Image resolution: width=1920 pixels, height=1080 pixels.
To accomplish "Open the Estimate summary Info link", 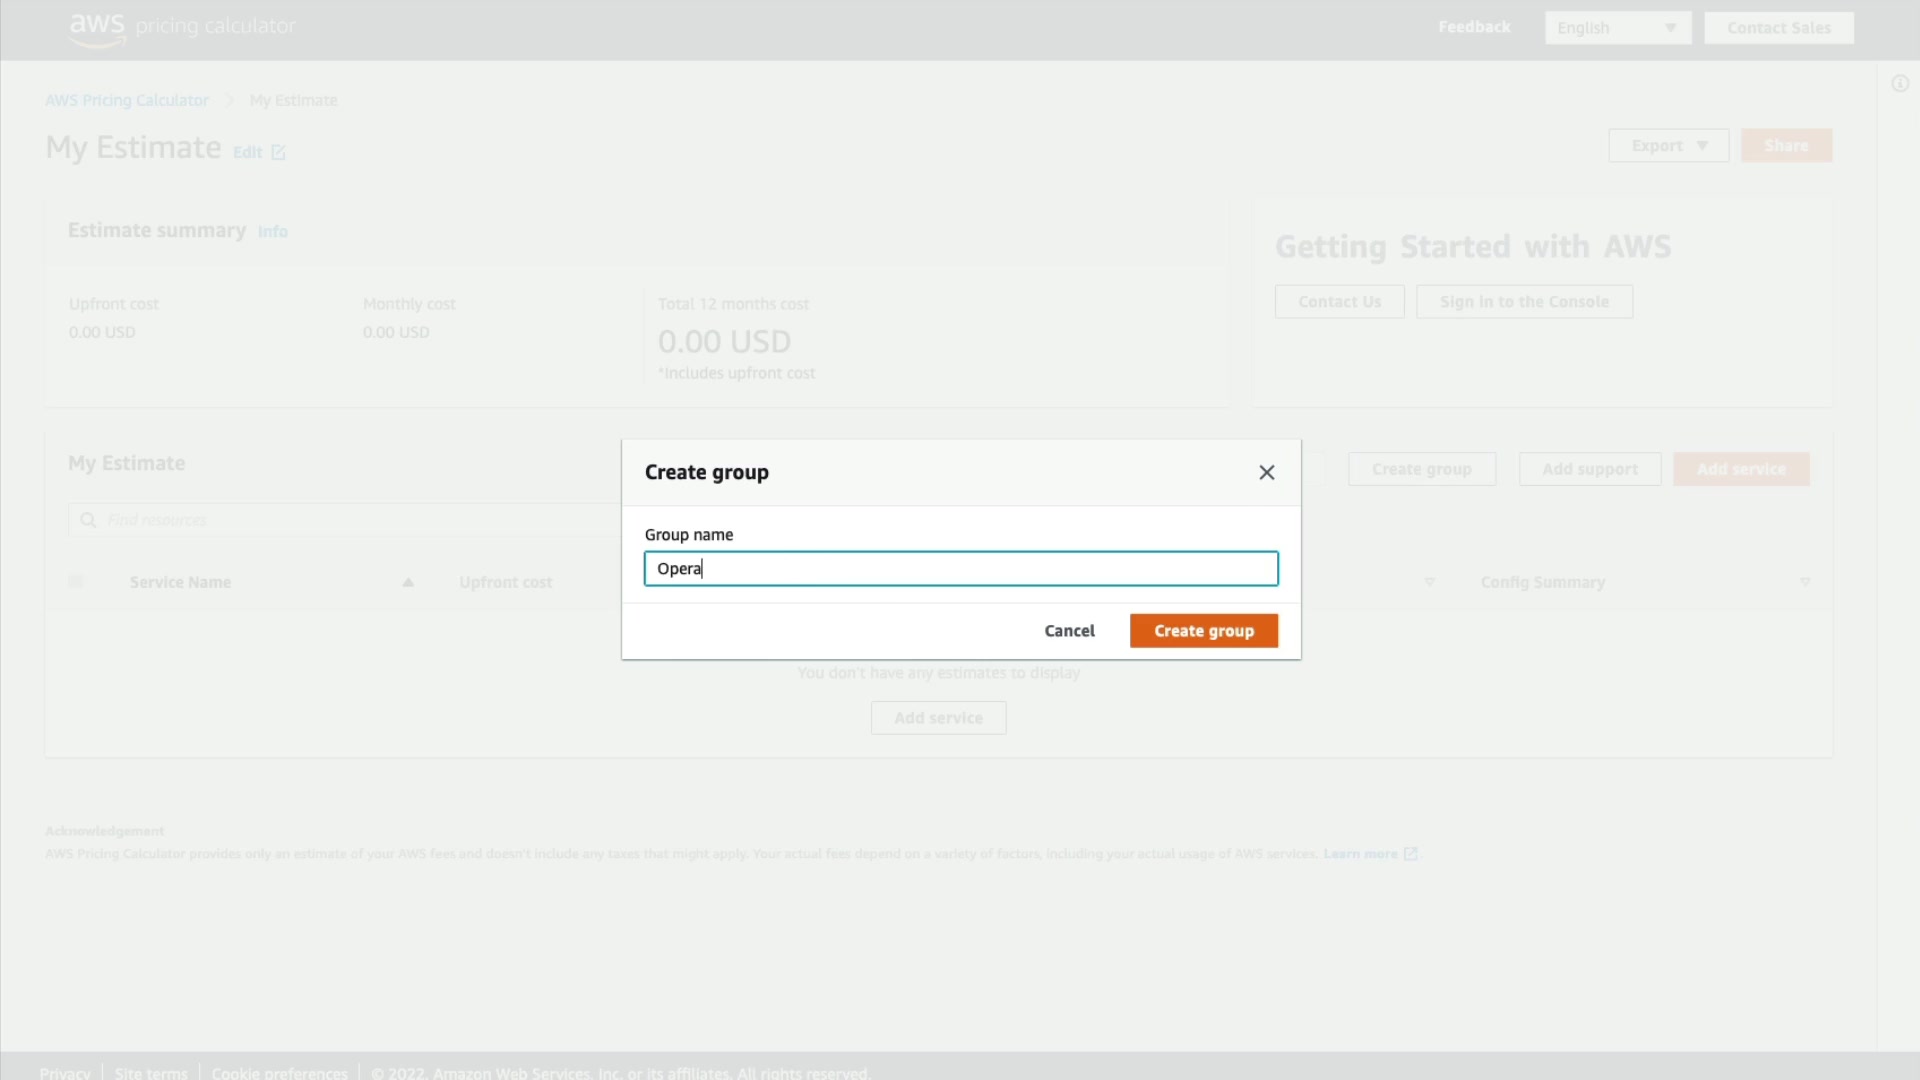I will click(272, 232).
